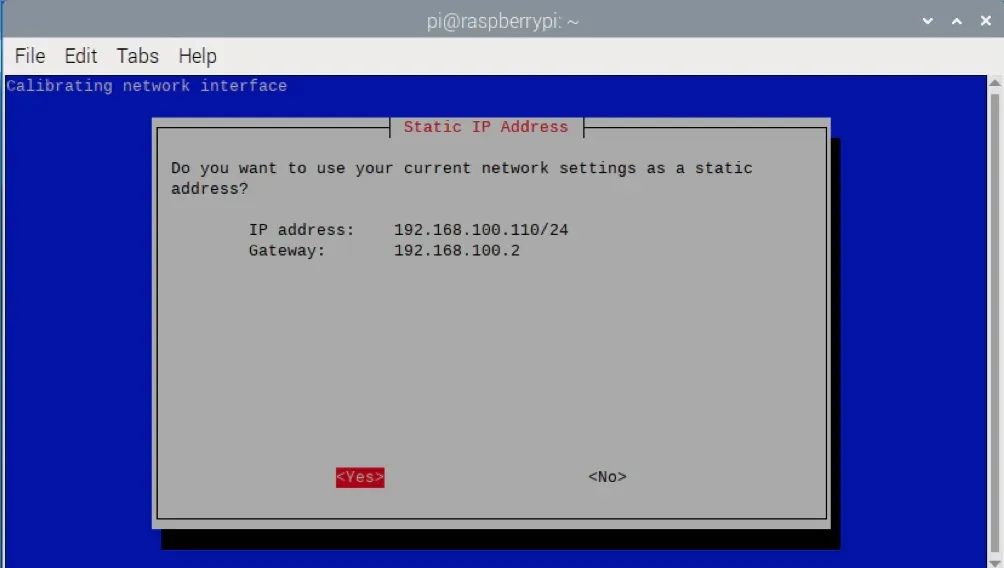Viewport: 1004px width, 568px height.
Task: Click the Calibrating network interface text
Action: click(146, 86)
